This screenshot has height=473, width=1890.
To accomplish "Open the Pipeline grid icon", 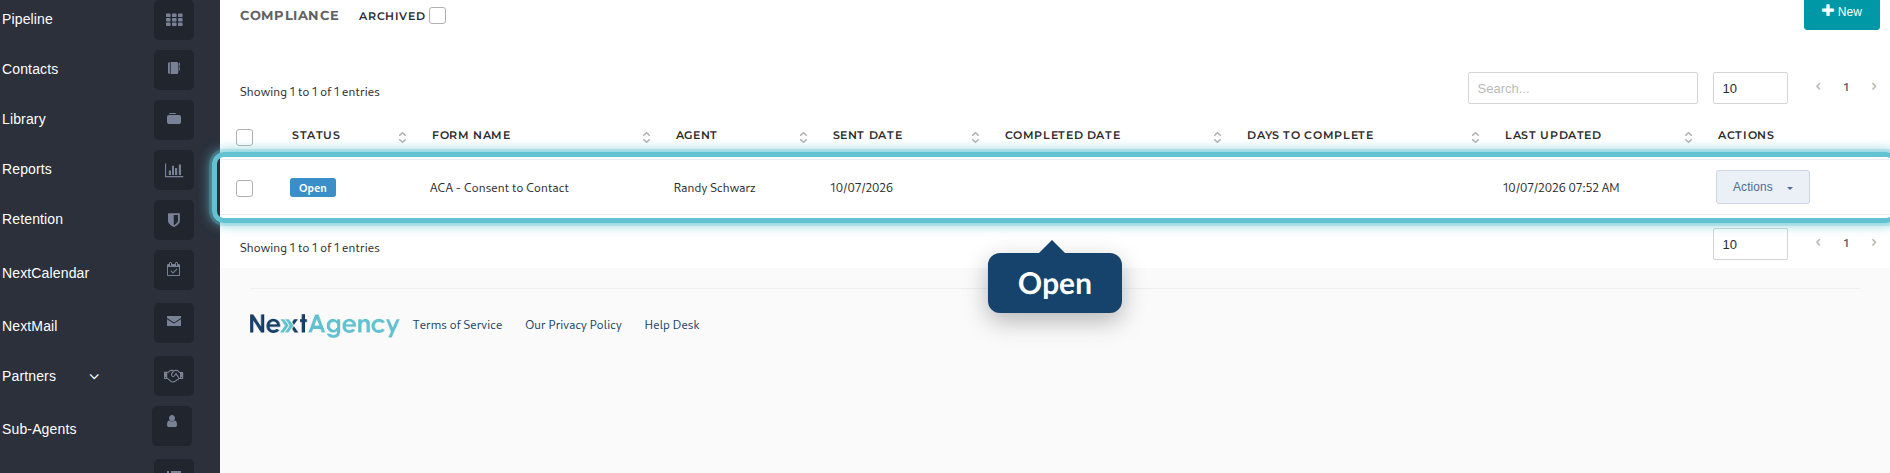I will coord(174,19).
